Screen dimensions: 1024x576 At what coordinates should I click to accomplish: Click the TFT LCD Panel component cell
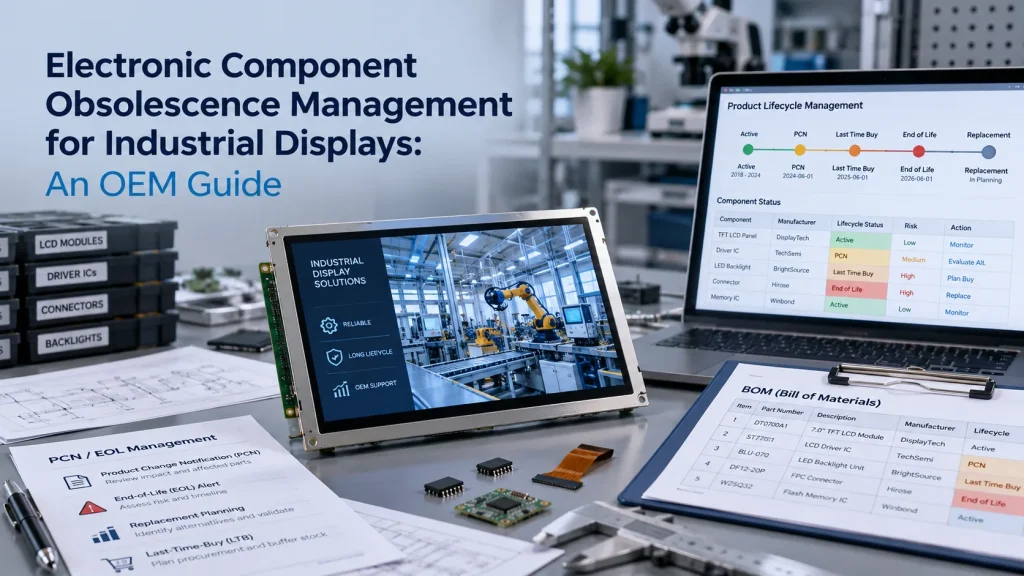tap(737, 235)
